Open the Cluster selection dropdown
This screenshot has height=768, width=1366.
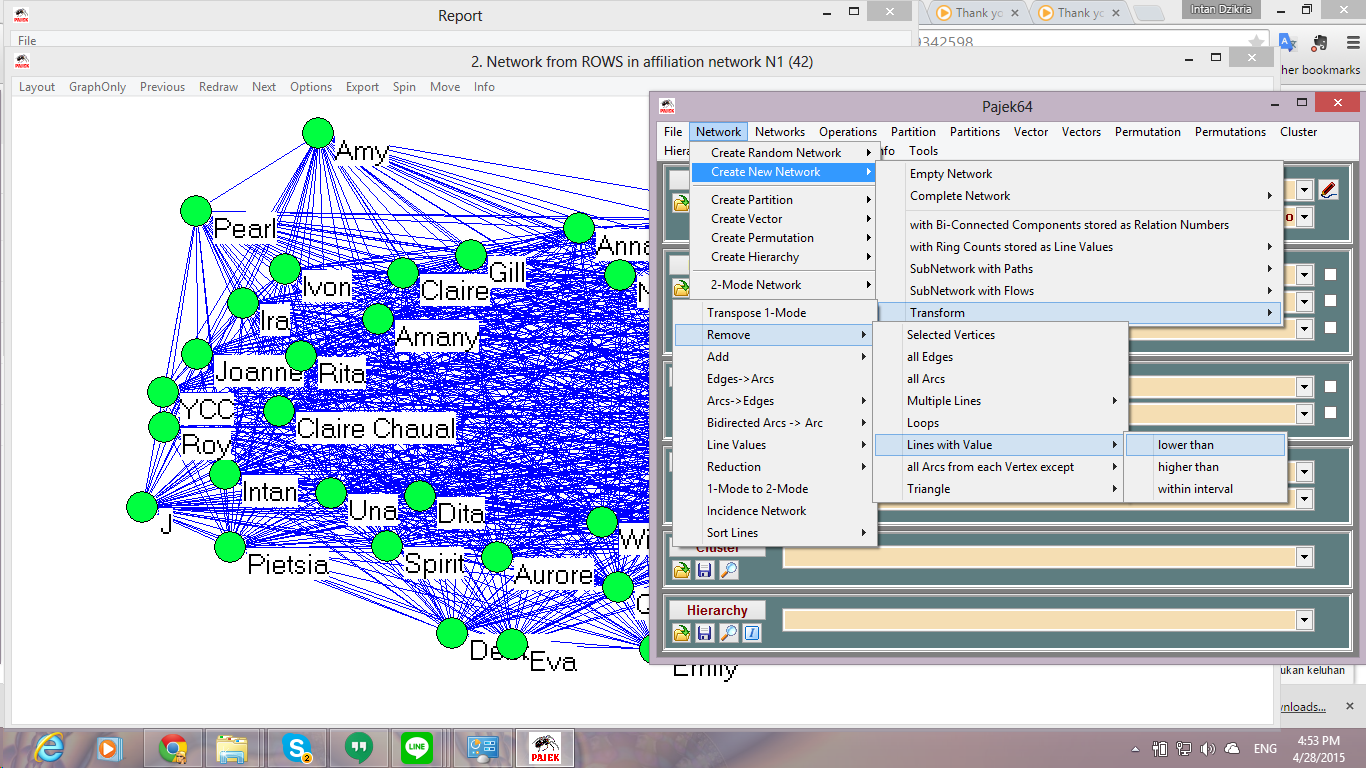pos(1304,557)
